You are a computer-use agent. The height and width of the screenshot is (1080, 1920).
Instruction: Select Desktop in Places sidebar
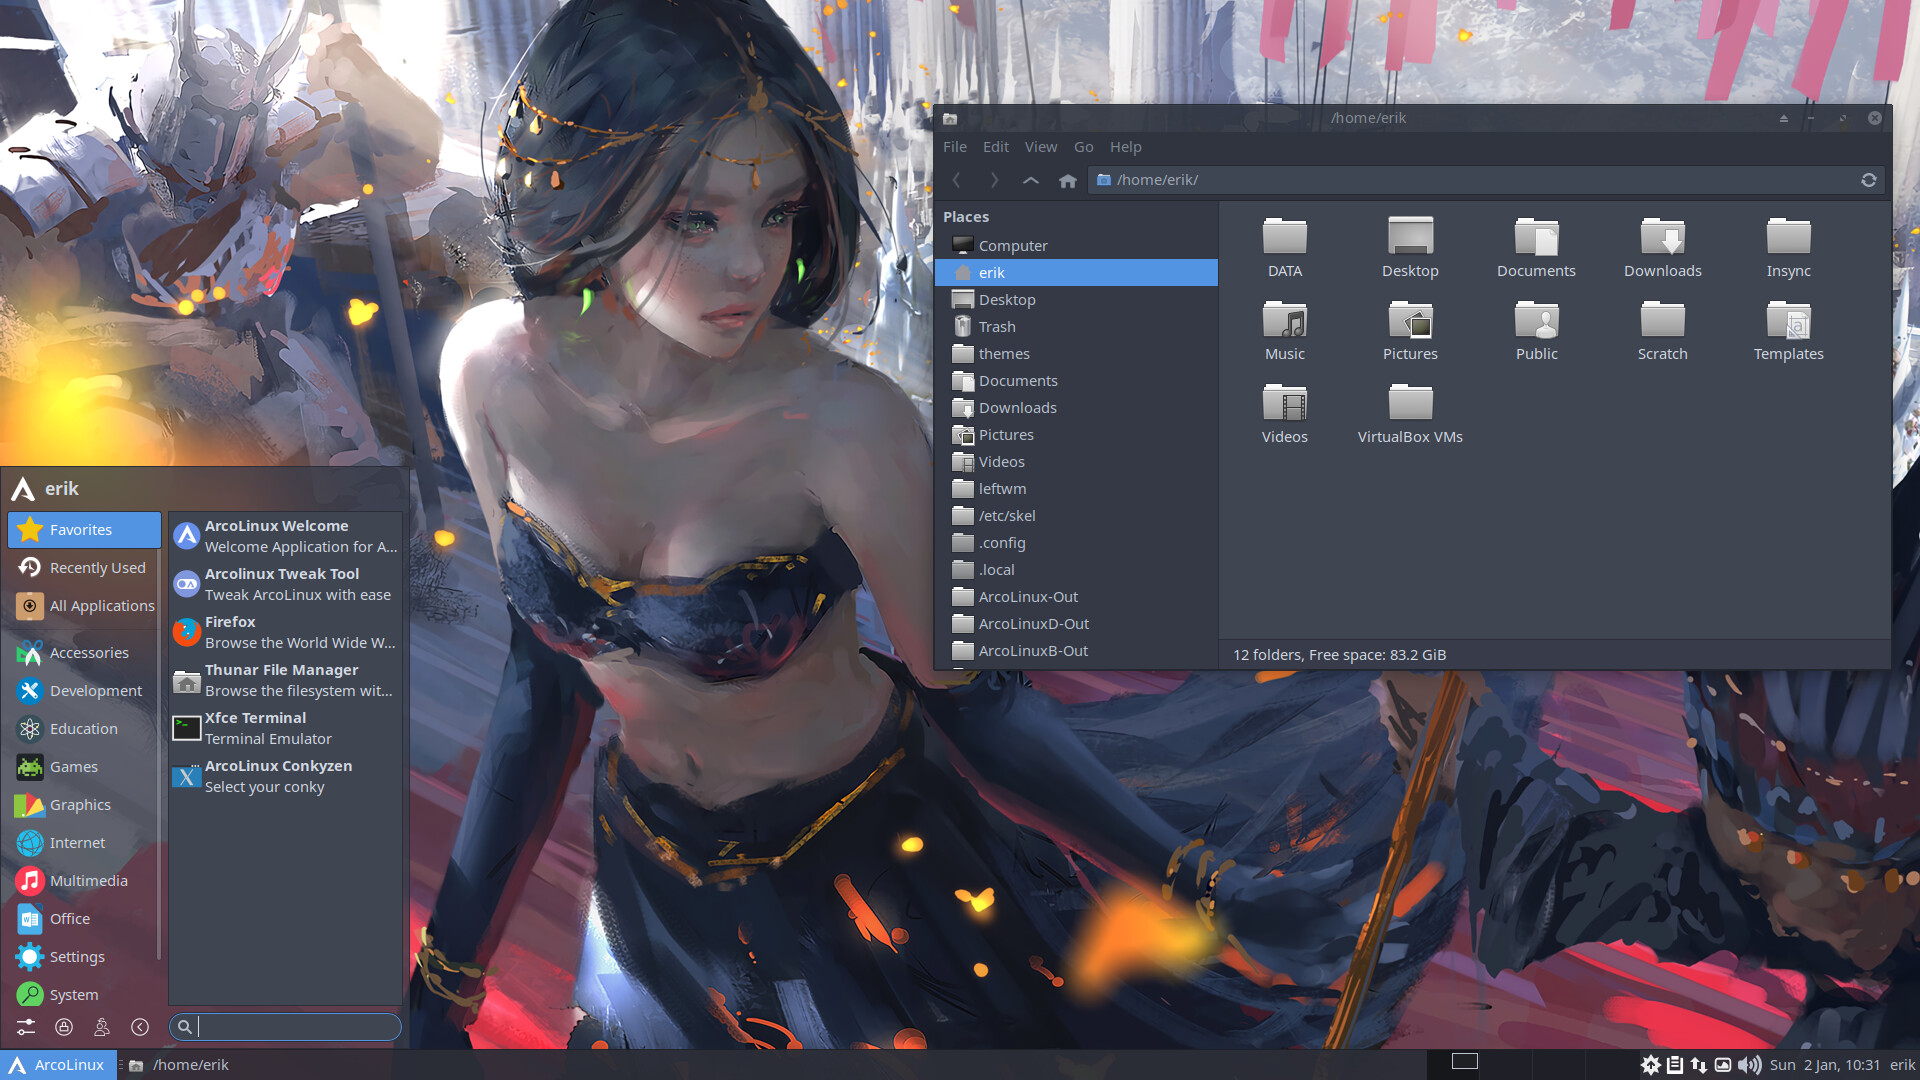click(1076, 300)
